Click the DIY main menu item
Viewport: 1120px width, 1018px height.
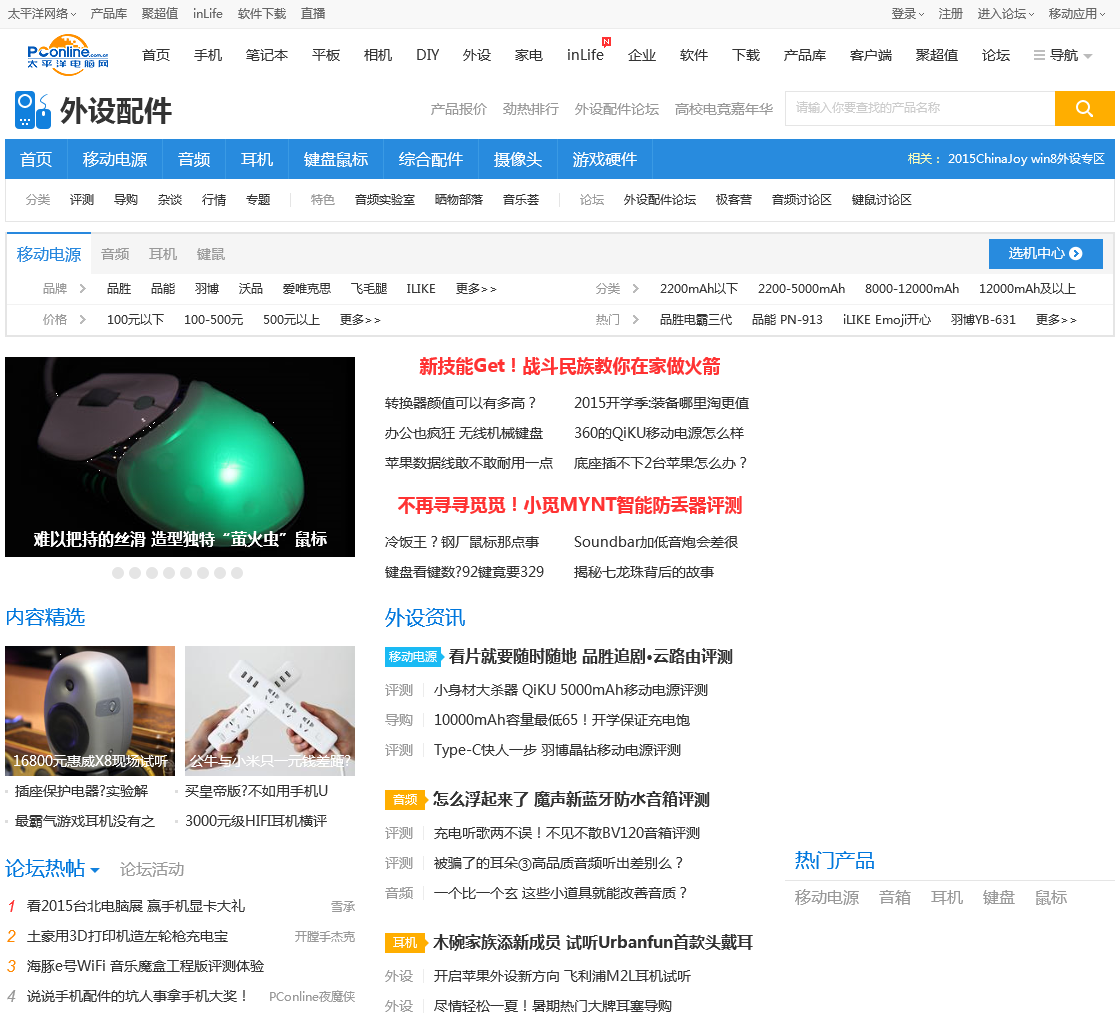[x=427, y=55]
